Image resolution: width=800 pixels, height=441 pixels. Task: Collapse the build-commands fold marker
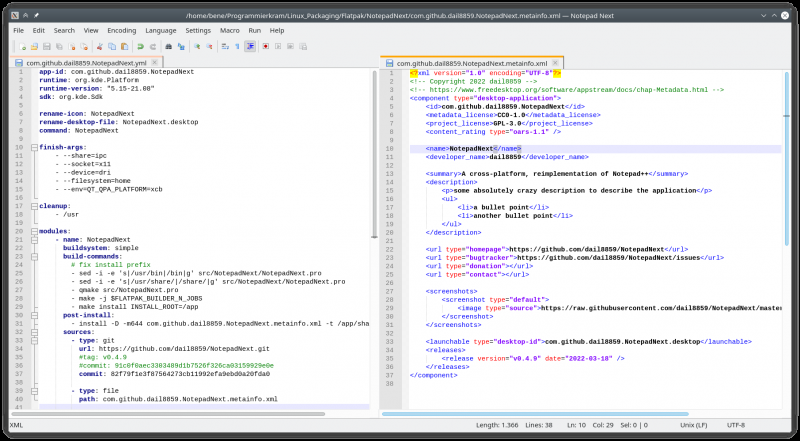[34, 256]
